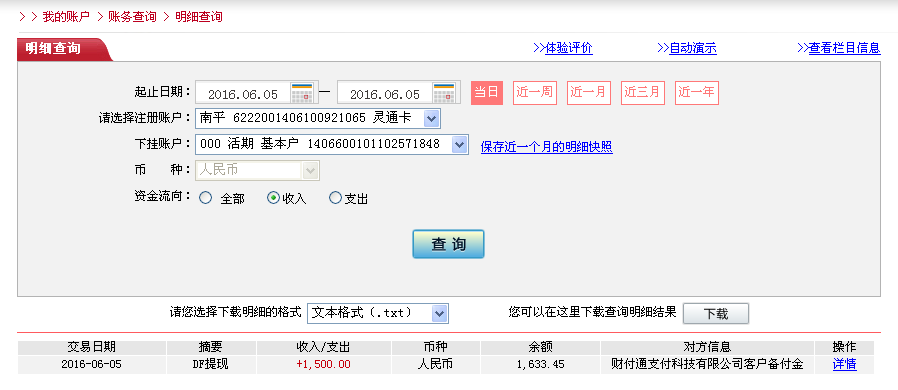Click the start date input field
This screenshot has height=390, width=898.
(x=243, y=93)
